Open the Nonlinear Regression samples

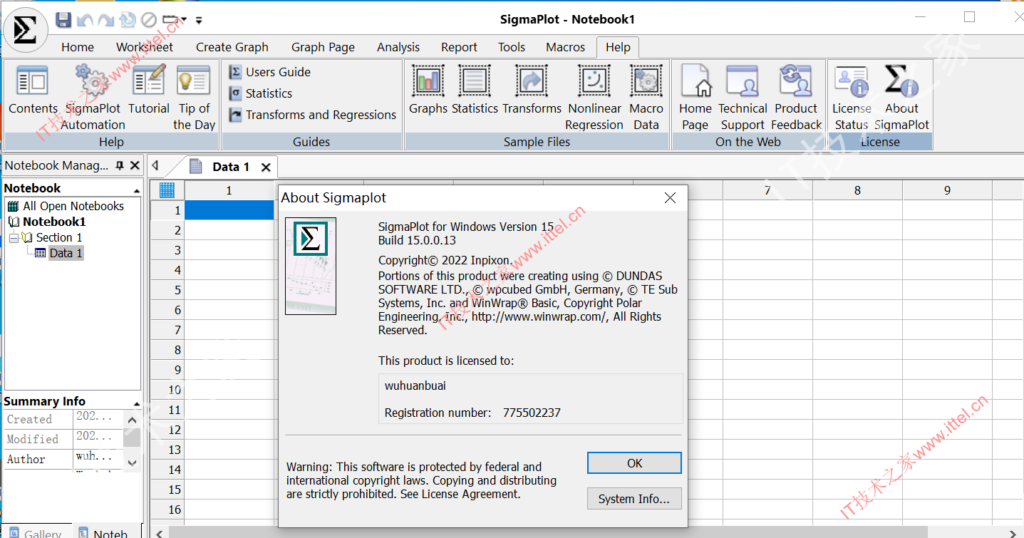point(594,91)
